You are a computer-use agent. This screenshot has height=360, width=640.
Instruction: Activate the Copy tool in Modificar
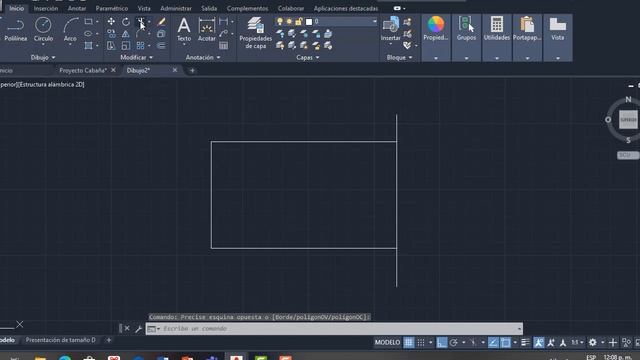pos(111,33)
